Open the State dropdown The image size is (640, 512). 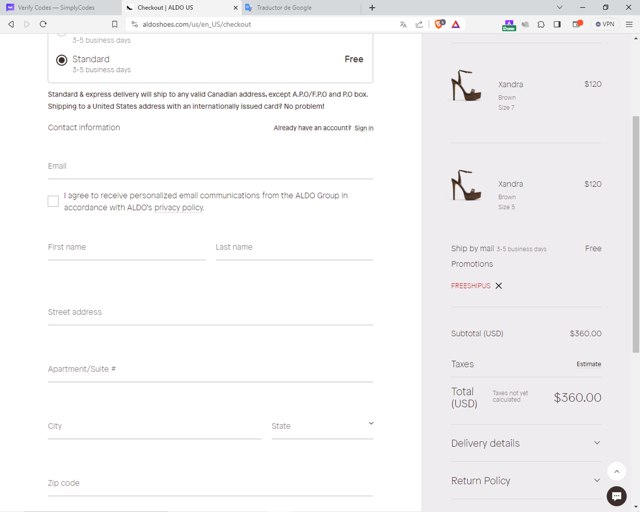click(322, 427)
